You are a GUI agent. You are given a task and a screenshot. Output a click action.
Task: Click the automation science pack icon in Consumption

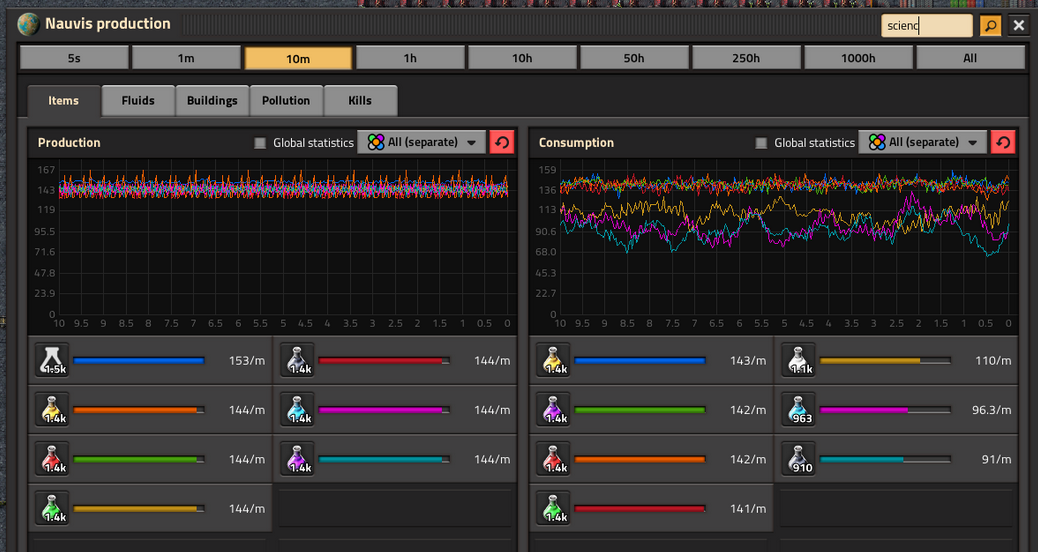pyautogui.click(x=553, y=459)
